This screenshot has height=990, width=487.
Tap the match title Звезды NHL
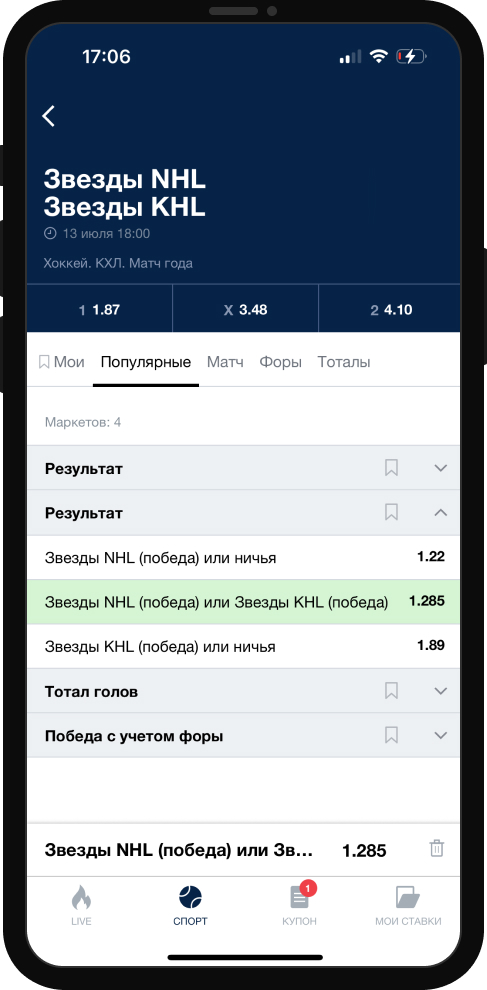click(124, 179)
